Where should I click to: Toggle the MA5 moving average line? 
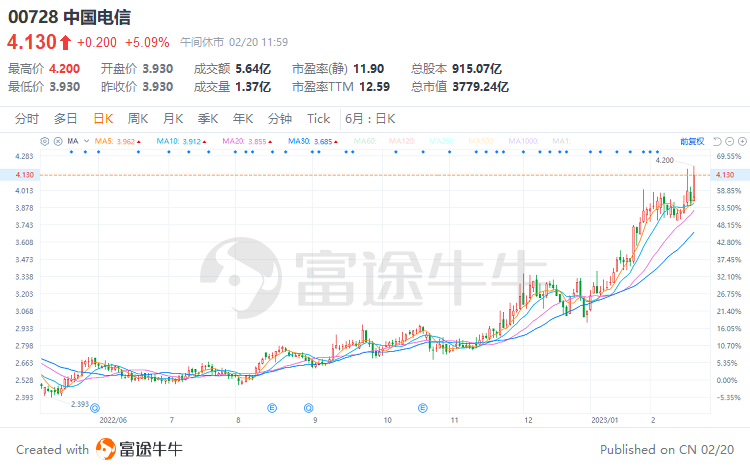(x=118, y=142)
